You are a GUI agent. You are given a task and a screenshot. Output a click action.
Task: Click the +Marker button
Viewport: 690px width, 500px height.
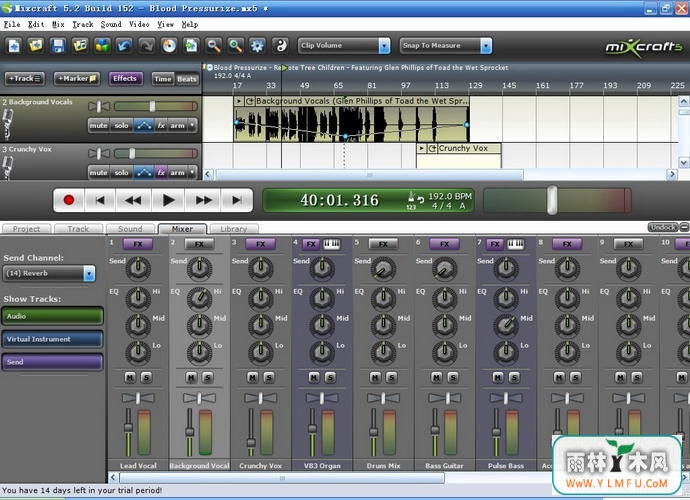pyautogui.click(x=77, y=79)
